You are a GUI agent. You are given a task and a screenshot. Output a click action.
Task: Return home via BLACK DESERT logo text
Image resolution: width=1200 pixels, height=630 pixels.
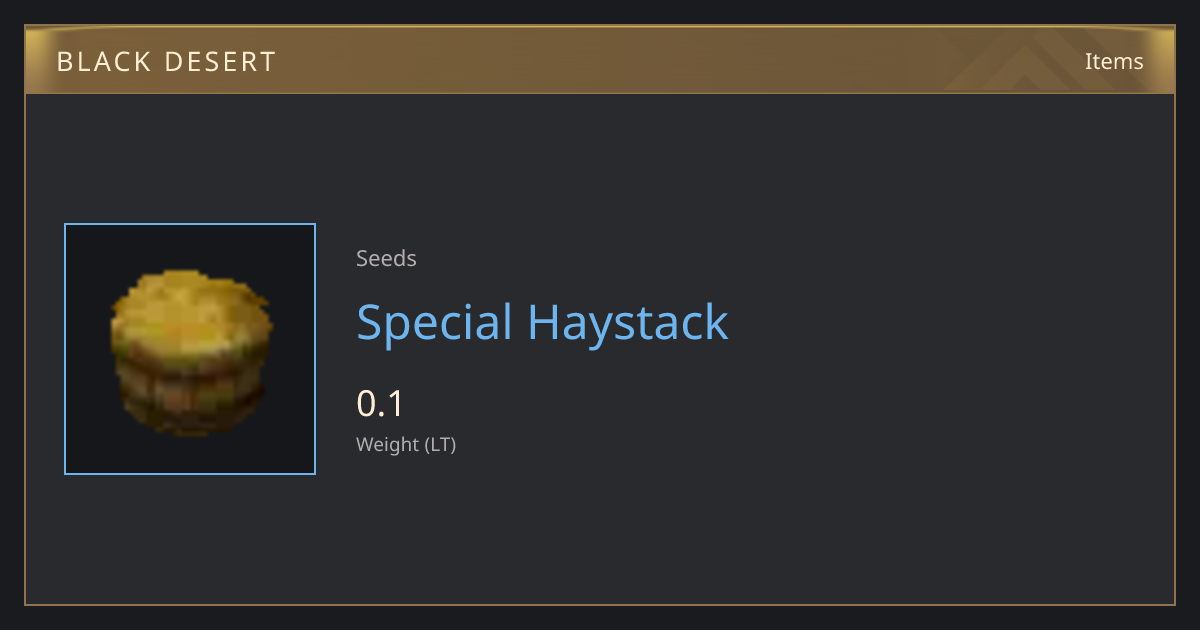coord(166,62)
